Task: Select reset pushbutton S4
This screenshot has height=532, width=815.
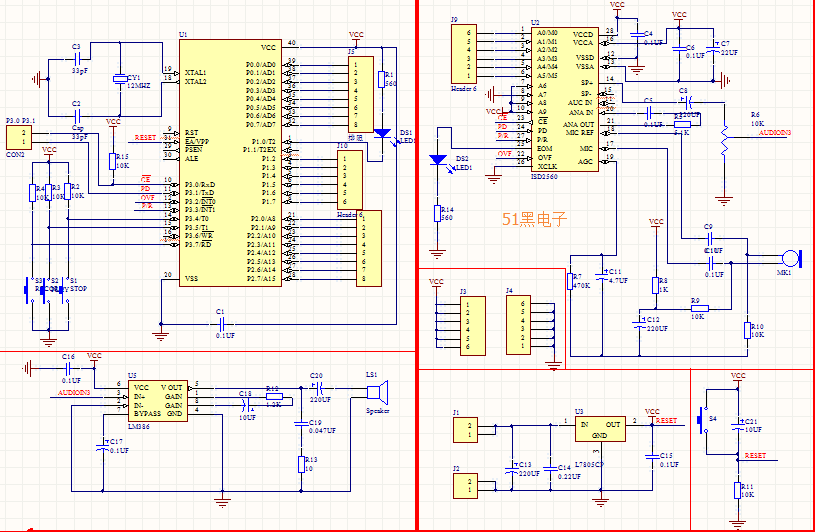Action: (702, 420)
